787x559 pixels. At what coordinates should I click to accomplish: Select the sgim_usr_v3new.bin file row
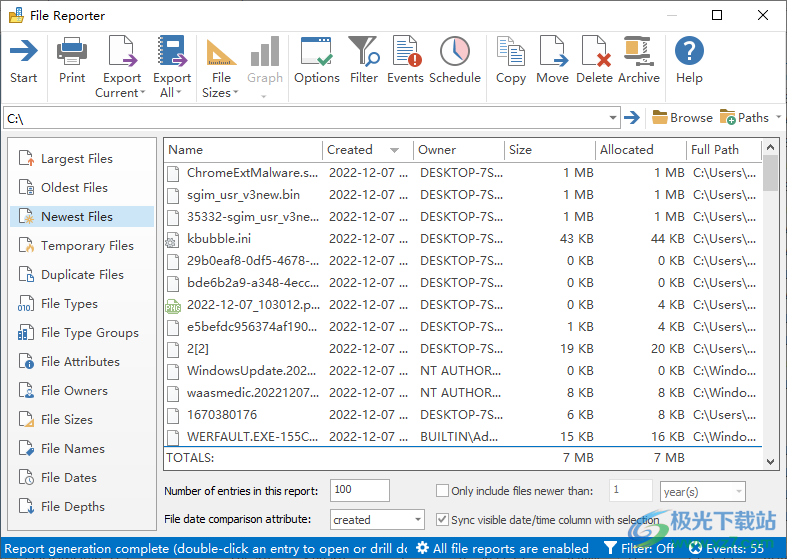point(463,195)
